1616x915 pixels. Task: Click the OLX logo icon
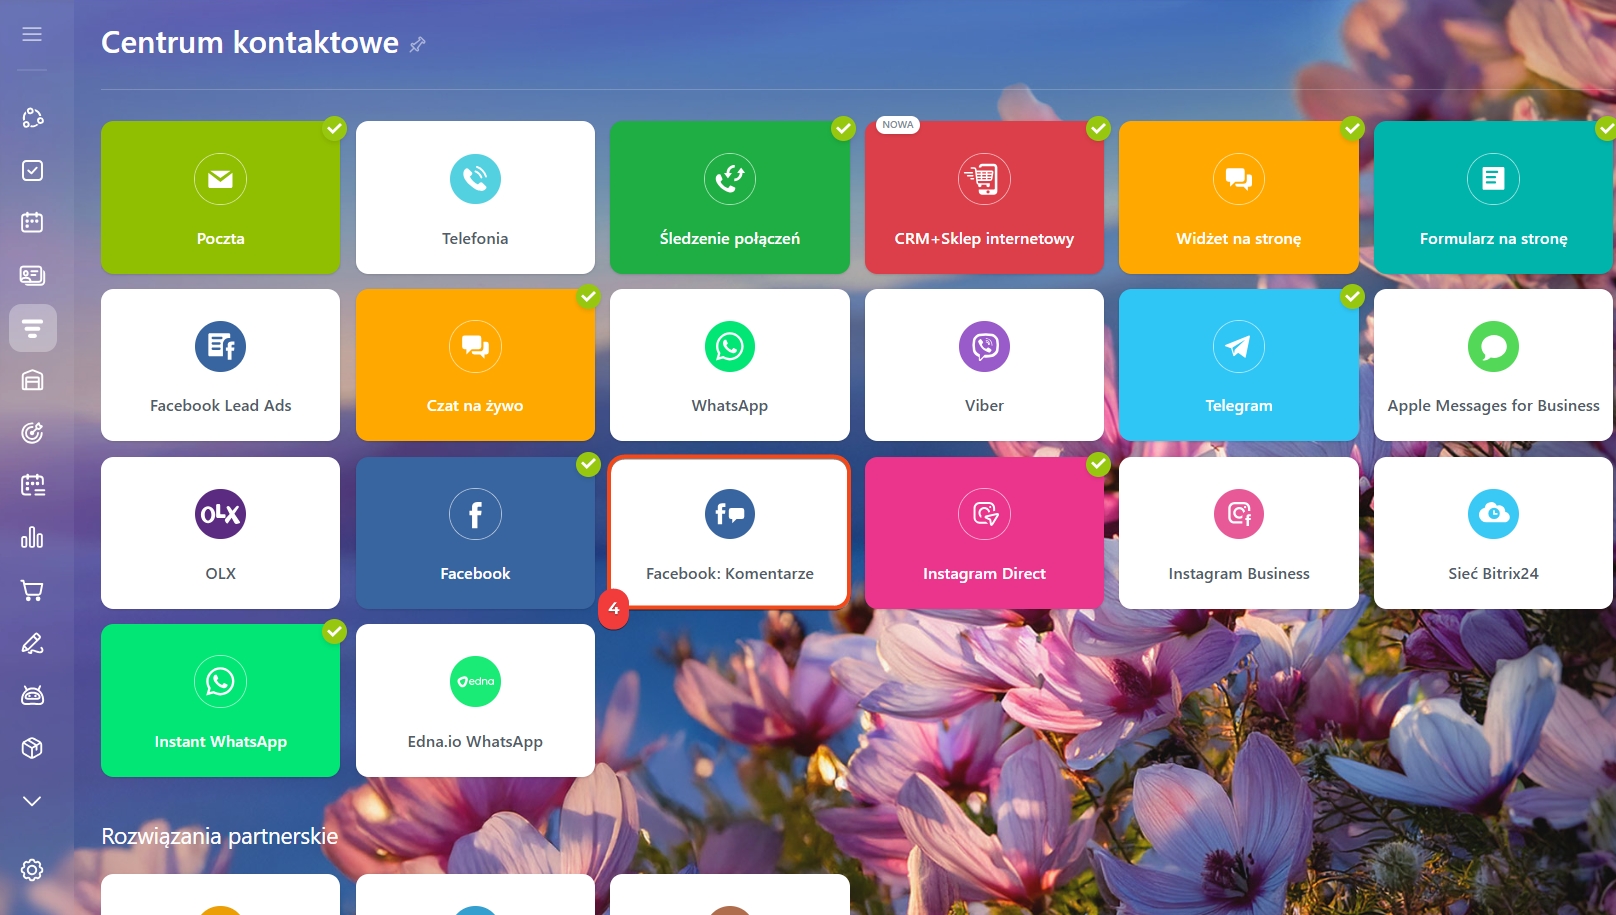(220, 514)
